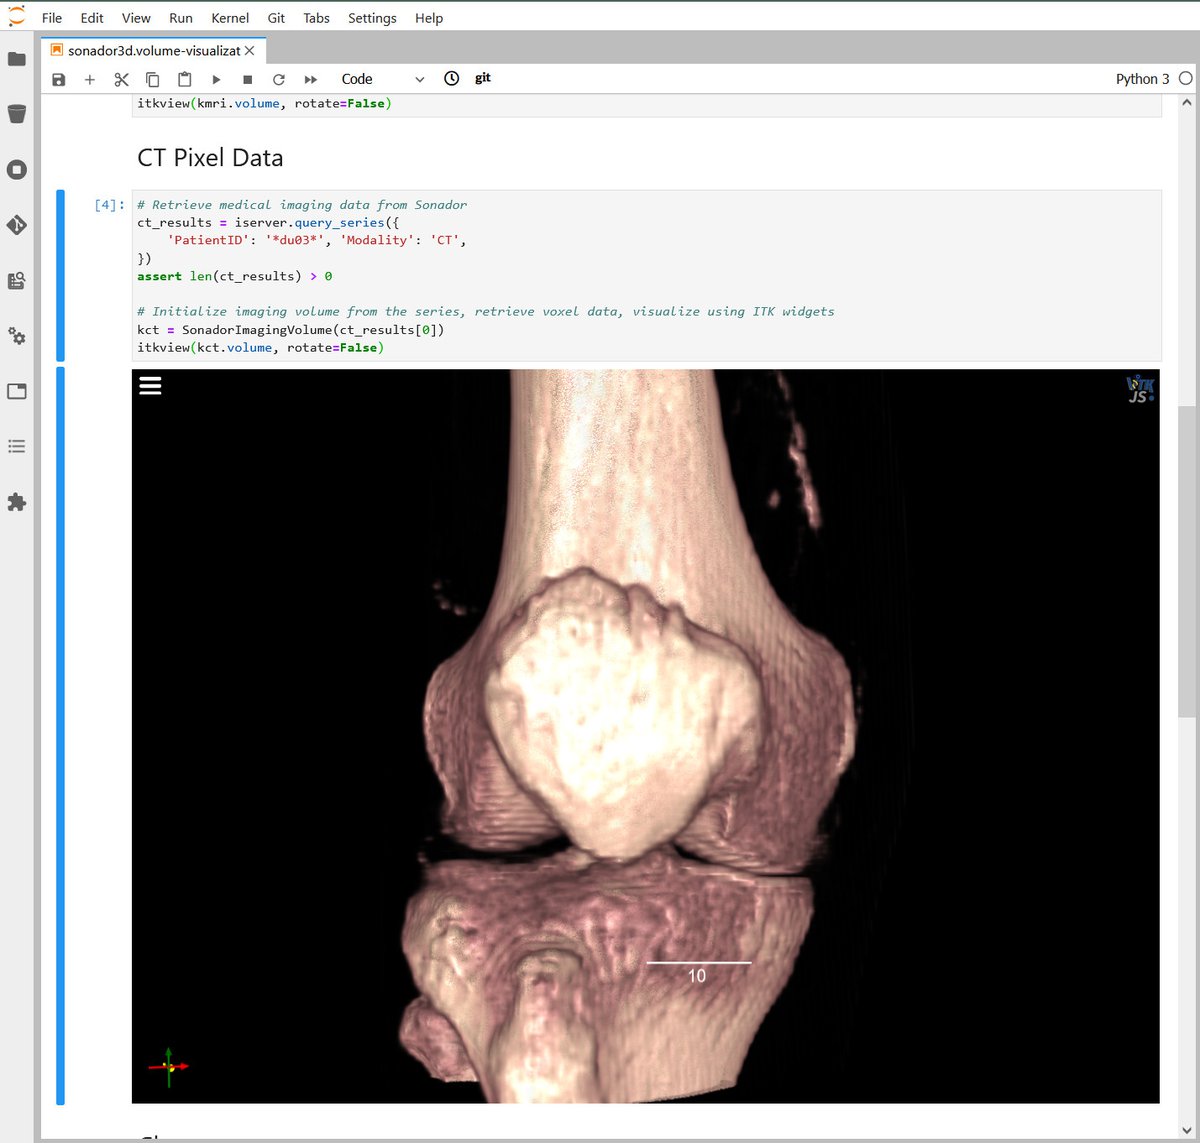Open the Settings menu

pos(371,17)
